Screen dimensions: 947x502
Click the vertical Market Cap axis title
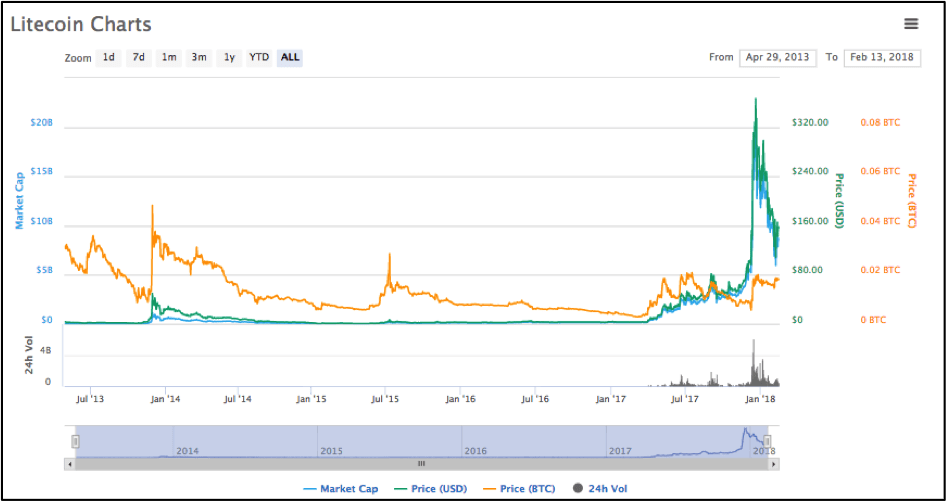tap(19, 199)
